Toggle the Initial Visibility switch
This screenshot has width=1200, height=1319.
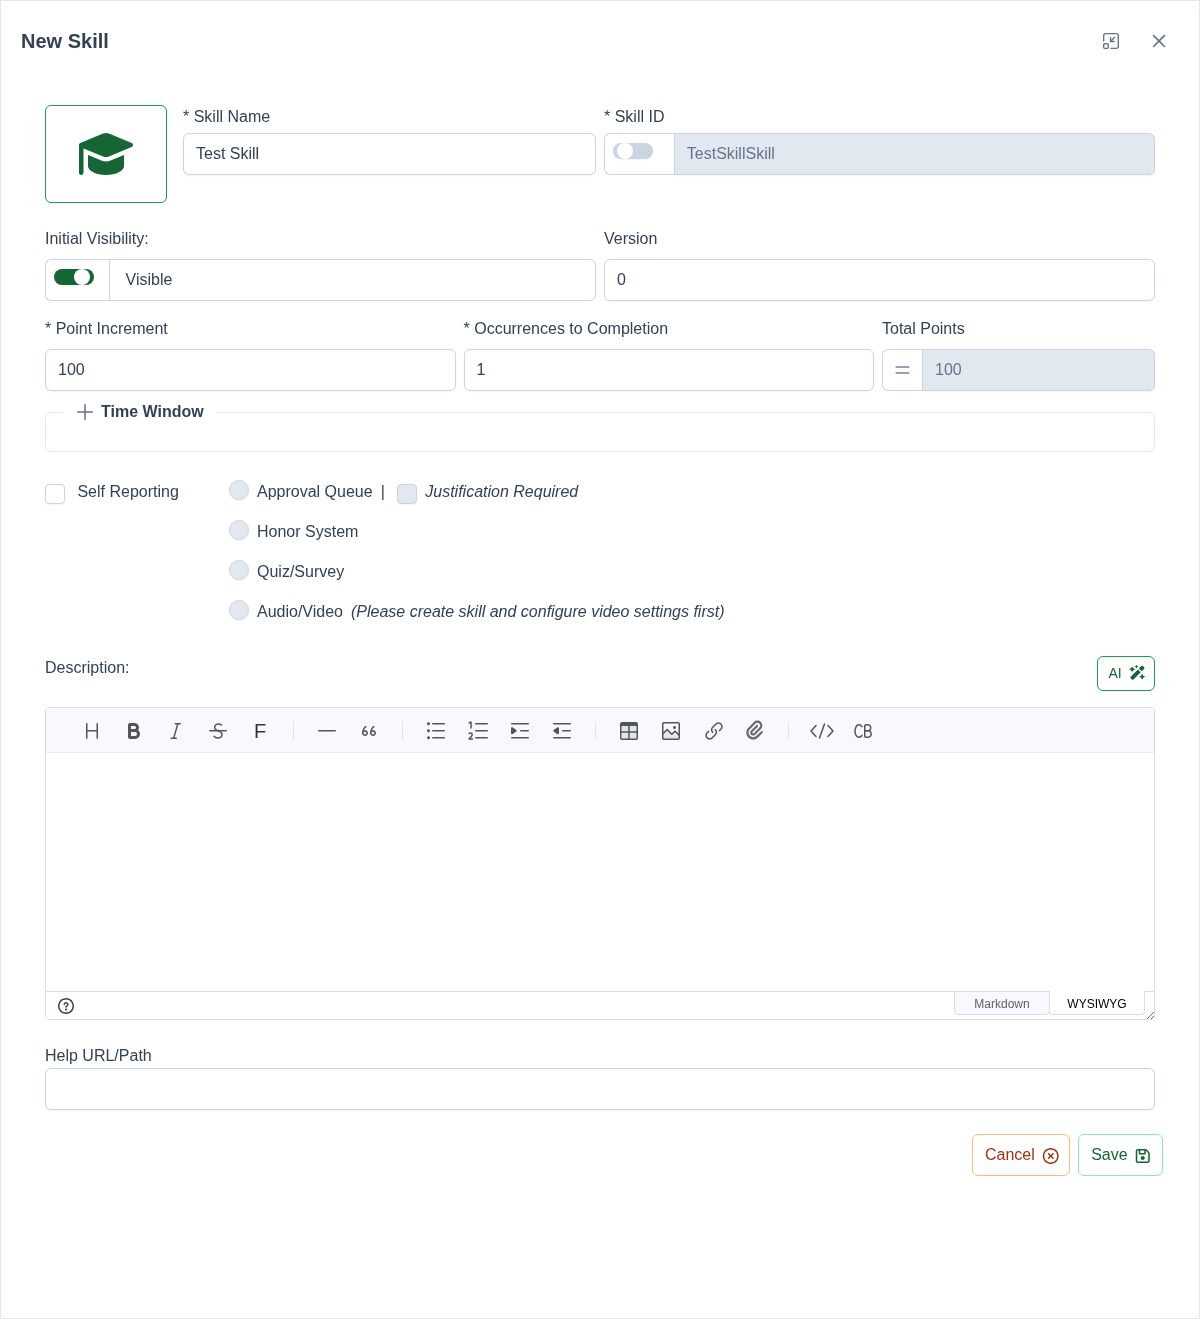click(x=74, y=277)
